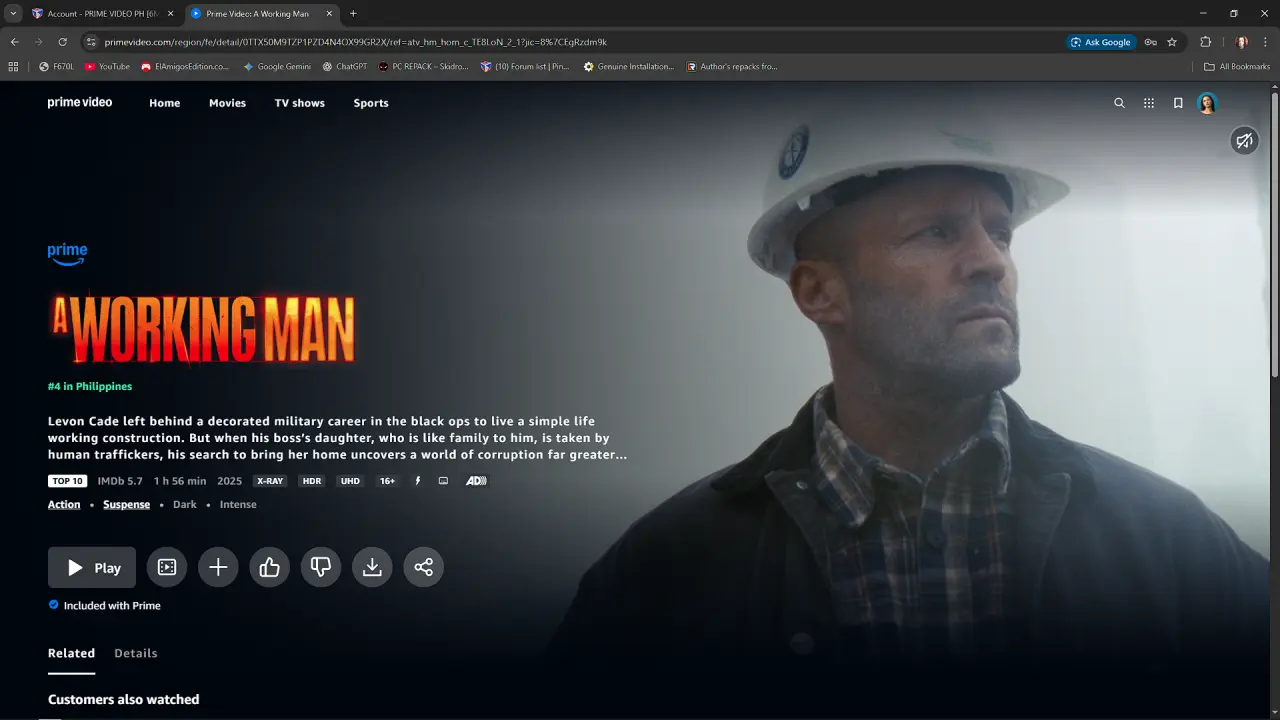1280x720 pixels.
Task: Open Home in Prime Video navigation
Action: tap(165, 103)
